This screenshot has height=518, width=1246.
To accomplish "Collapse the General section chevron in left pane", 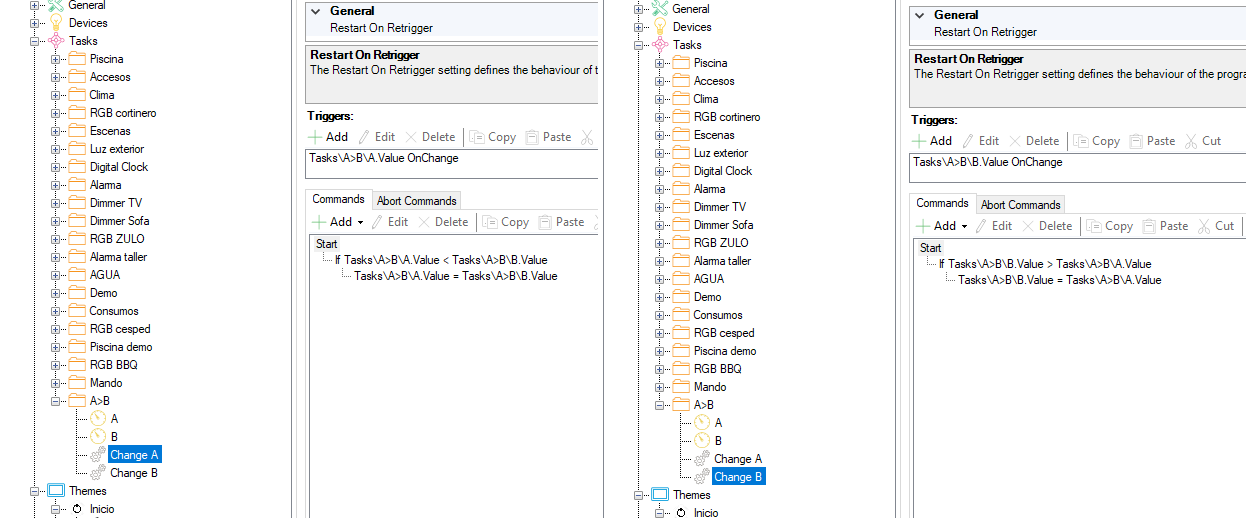I will click(x=315, y=11).
